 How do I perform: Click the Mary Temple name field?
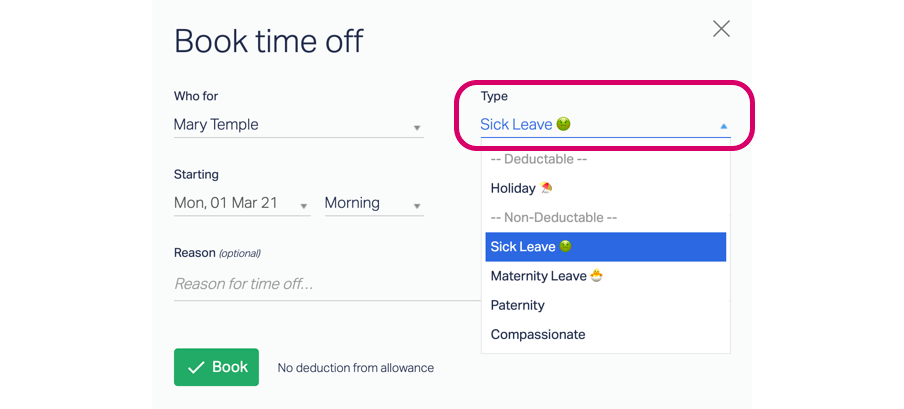click(x=299, y=125)
